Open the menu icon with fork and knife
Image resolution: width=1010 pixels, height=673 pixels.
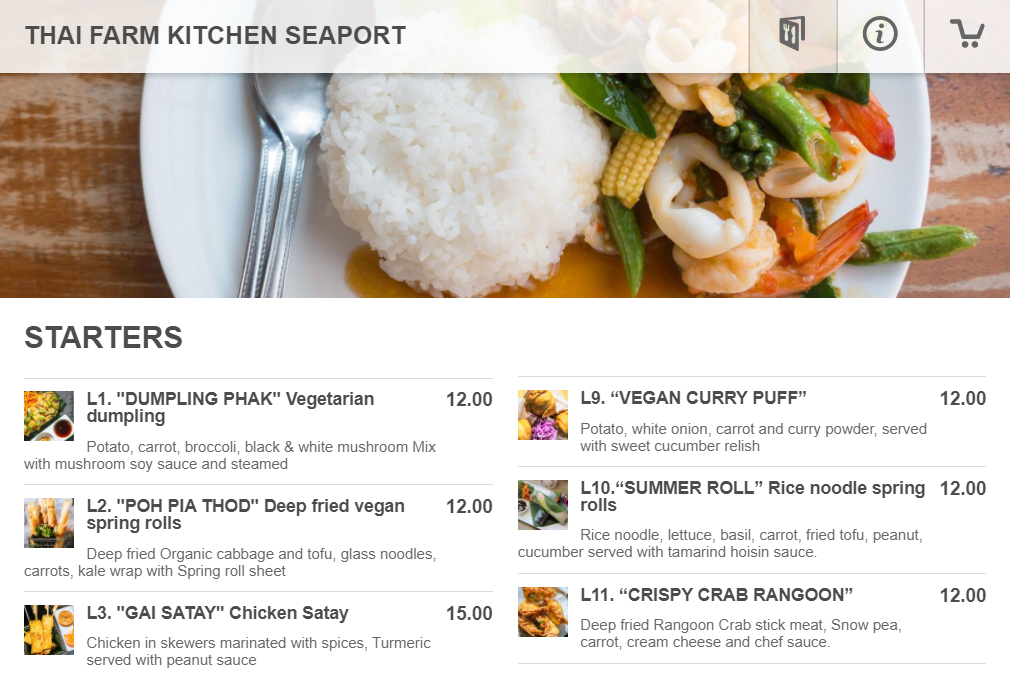pos(792,33)
